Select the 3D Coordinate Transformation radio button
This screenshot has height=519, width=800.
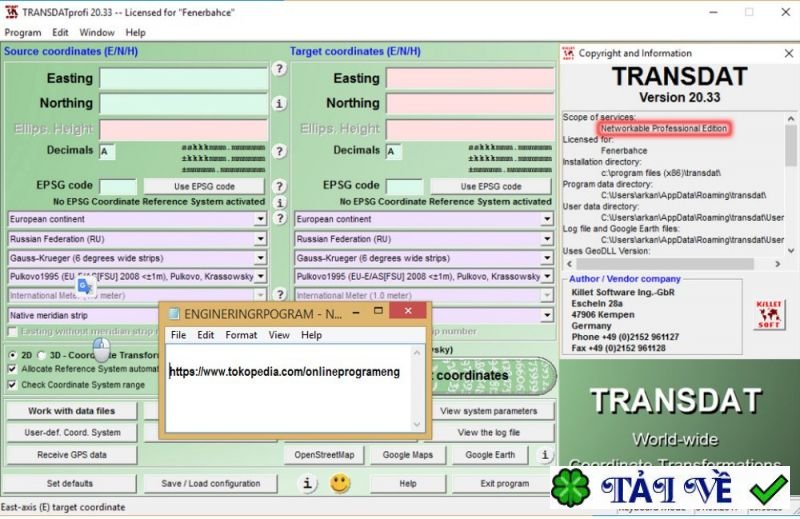42,355
